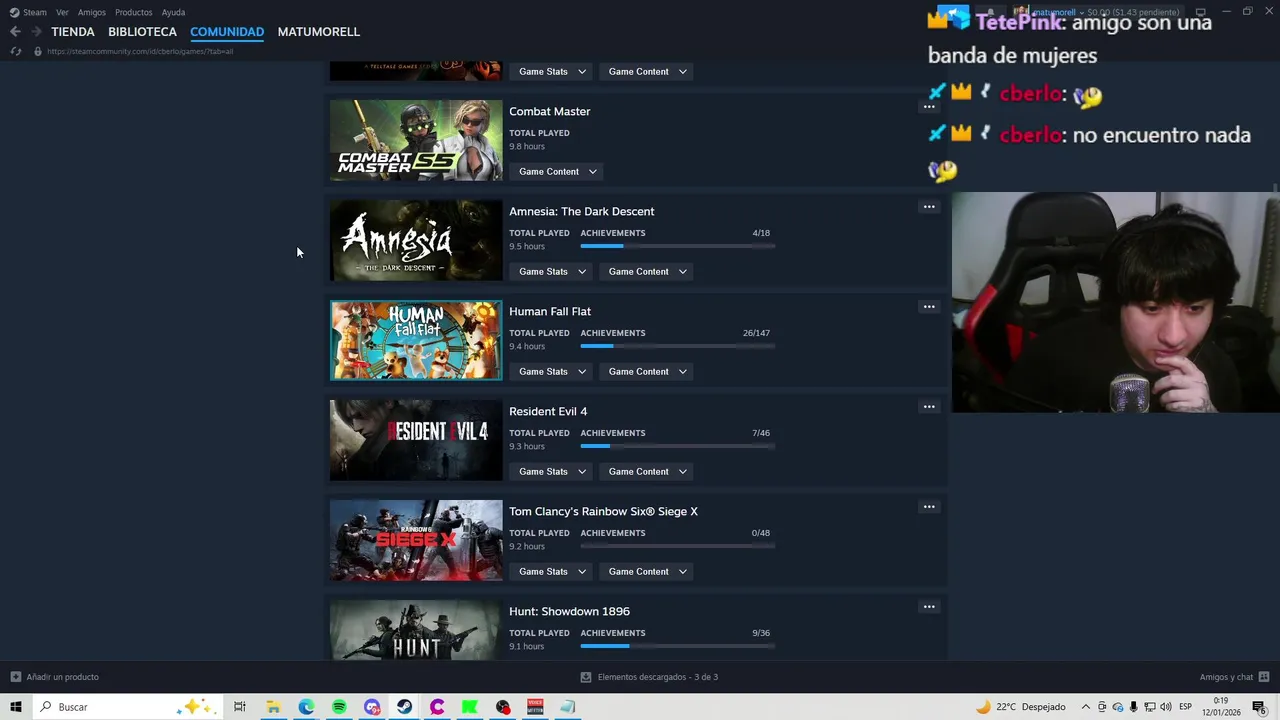
Task: Switch to the BIBLIOTECA tab
Action: click(x=142, y=32)
